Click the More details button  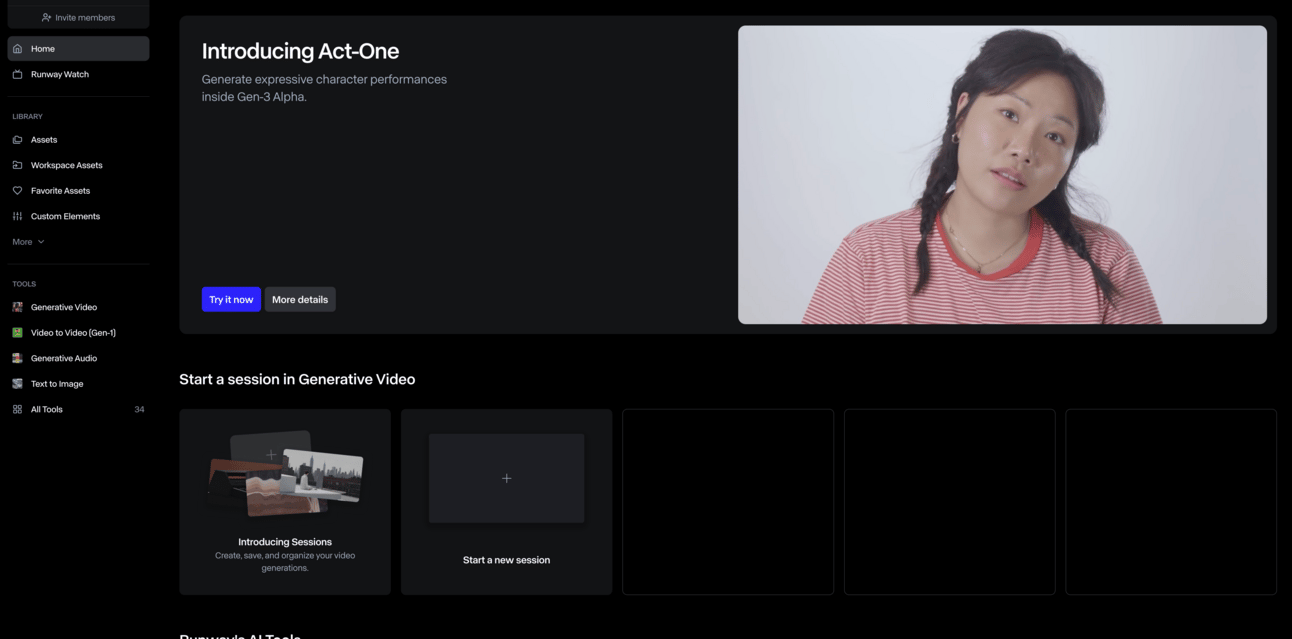pos(300,299)
